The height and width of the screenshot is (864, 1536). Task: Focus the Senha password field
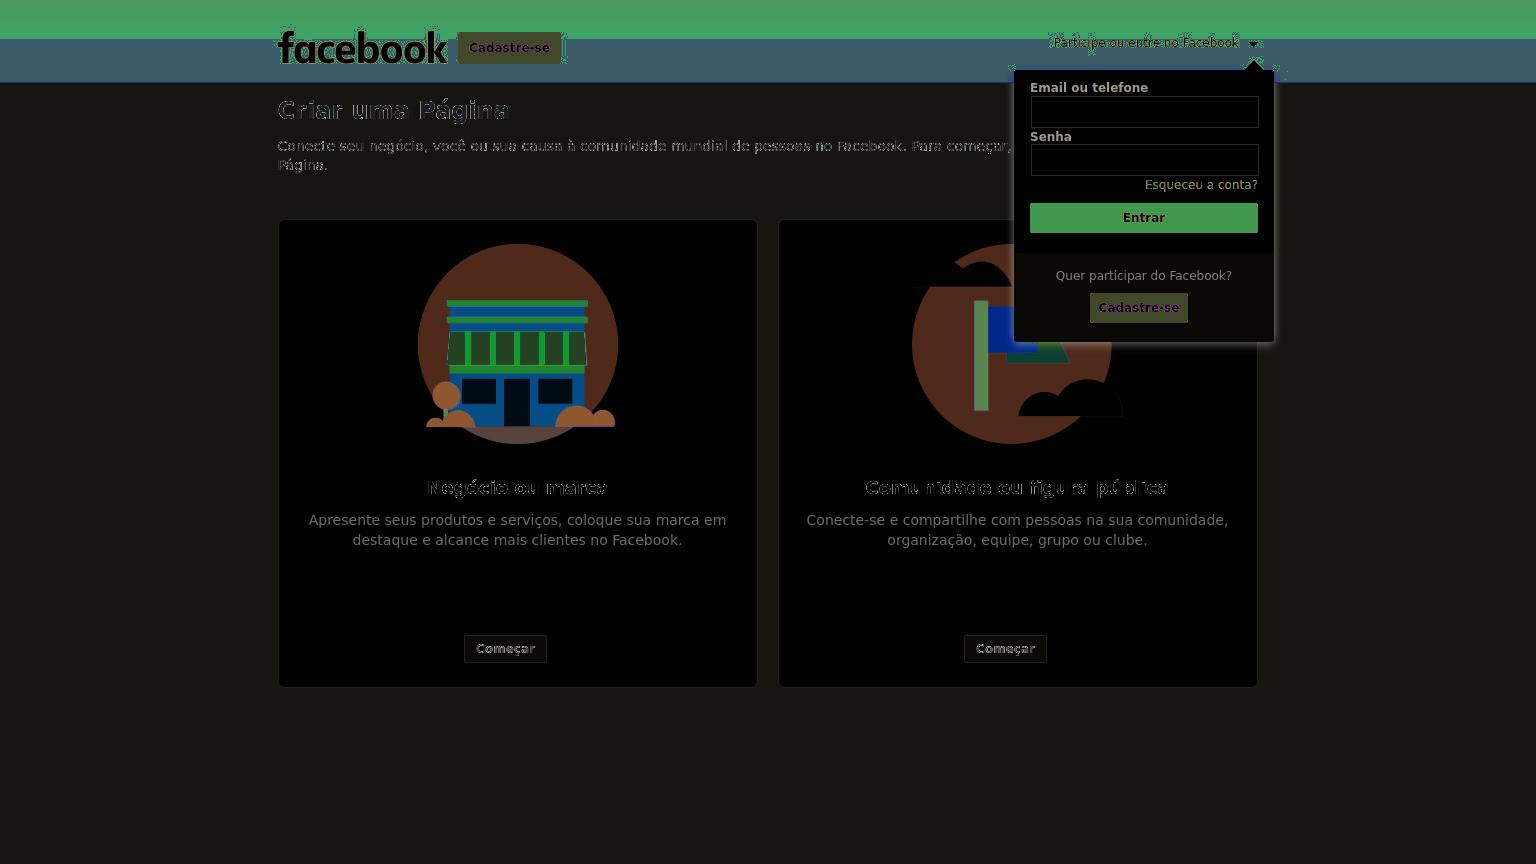1144,160
